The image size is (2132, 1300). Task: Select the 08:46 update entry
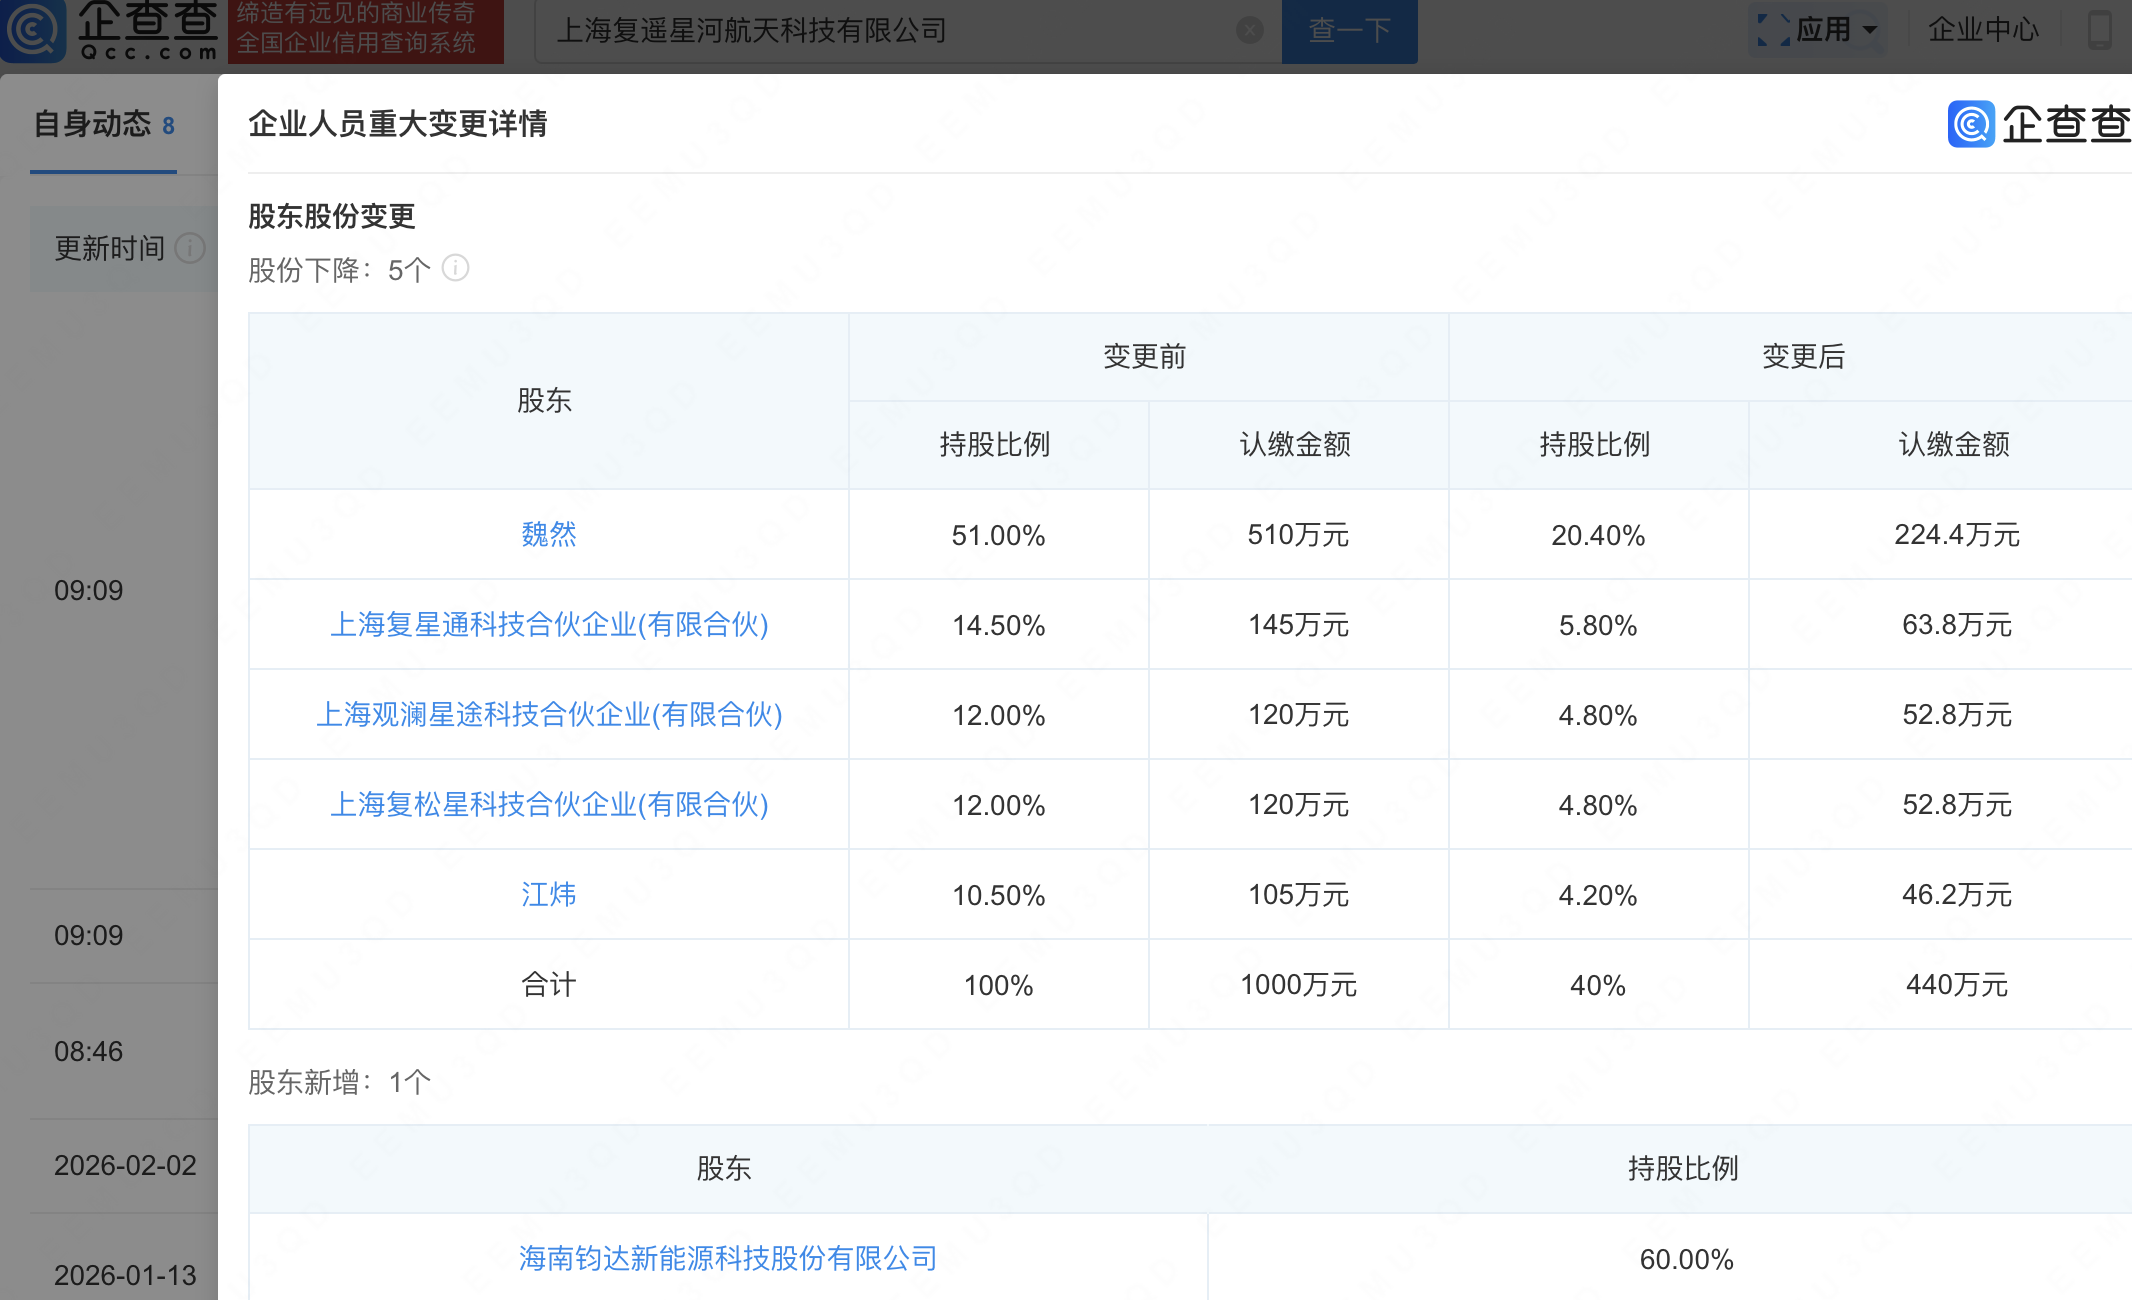click(89, 1052)
